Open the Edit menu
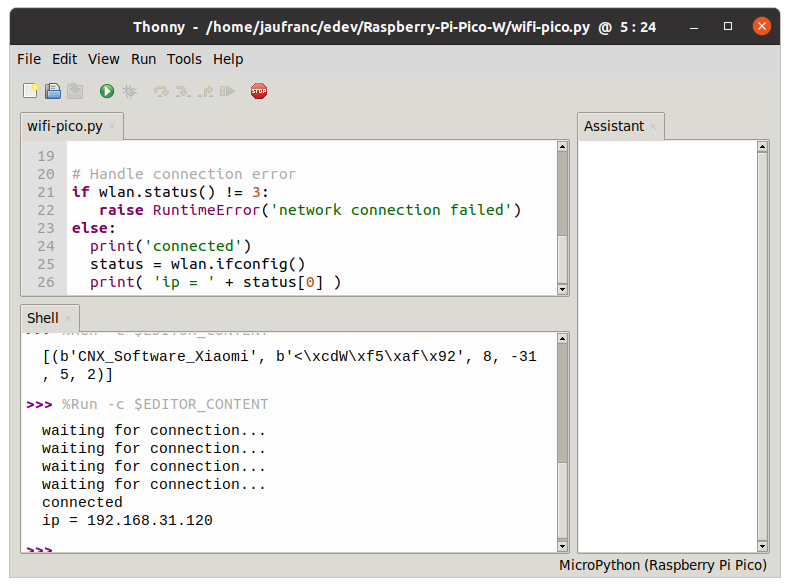 [x=64, y=59]
